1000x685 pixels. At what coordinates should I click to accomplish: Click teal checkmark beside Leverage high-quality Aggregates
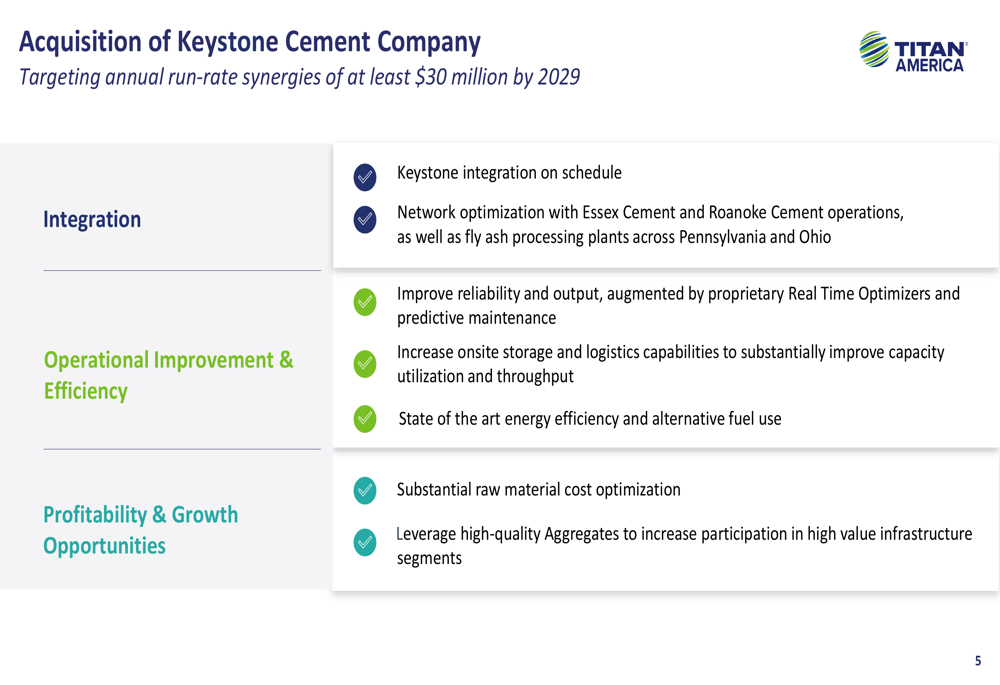(365, 543)
